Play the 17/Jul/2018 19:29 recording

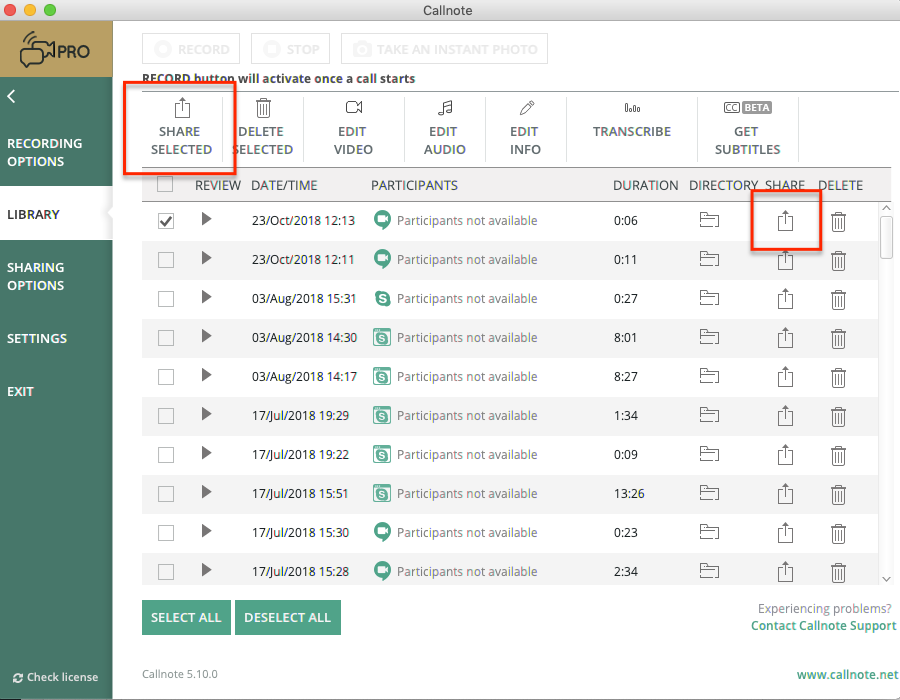point(207,414)
